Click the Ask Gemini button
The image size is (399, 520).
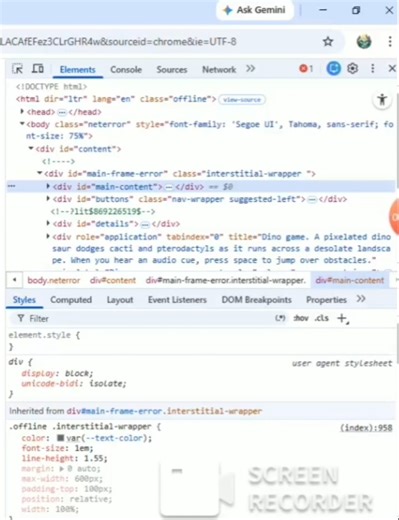click(x=255, y=10)
